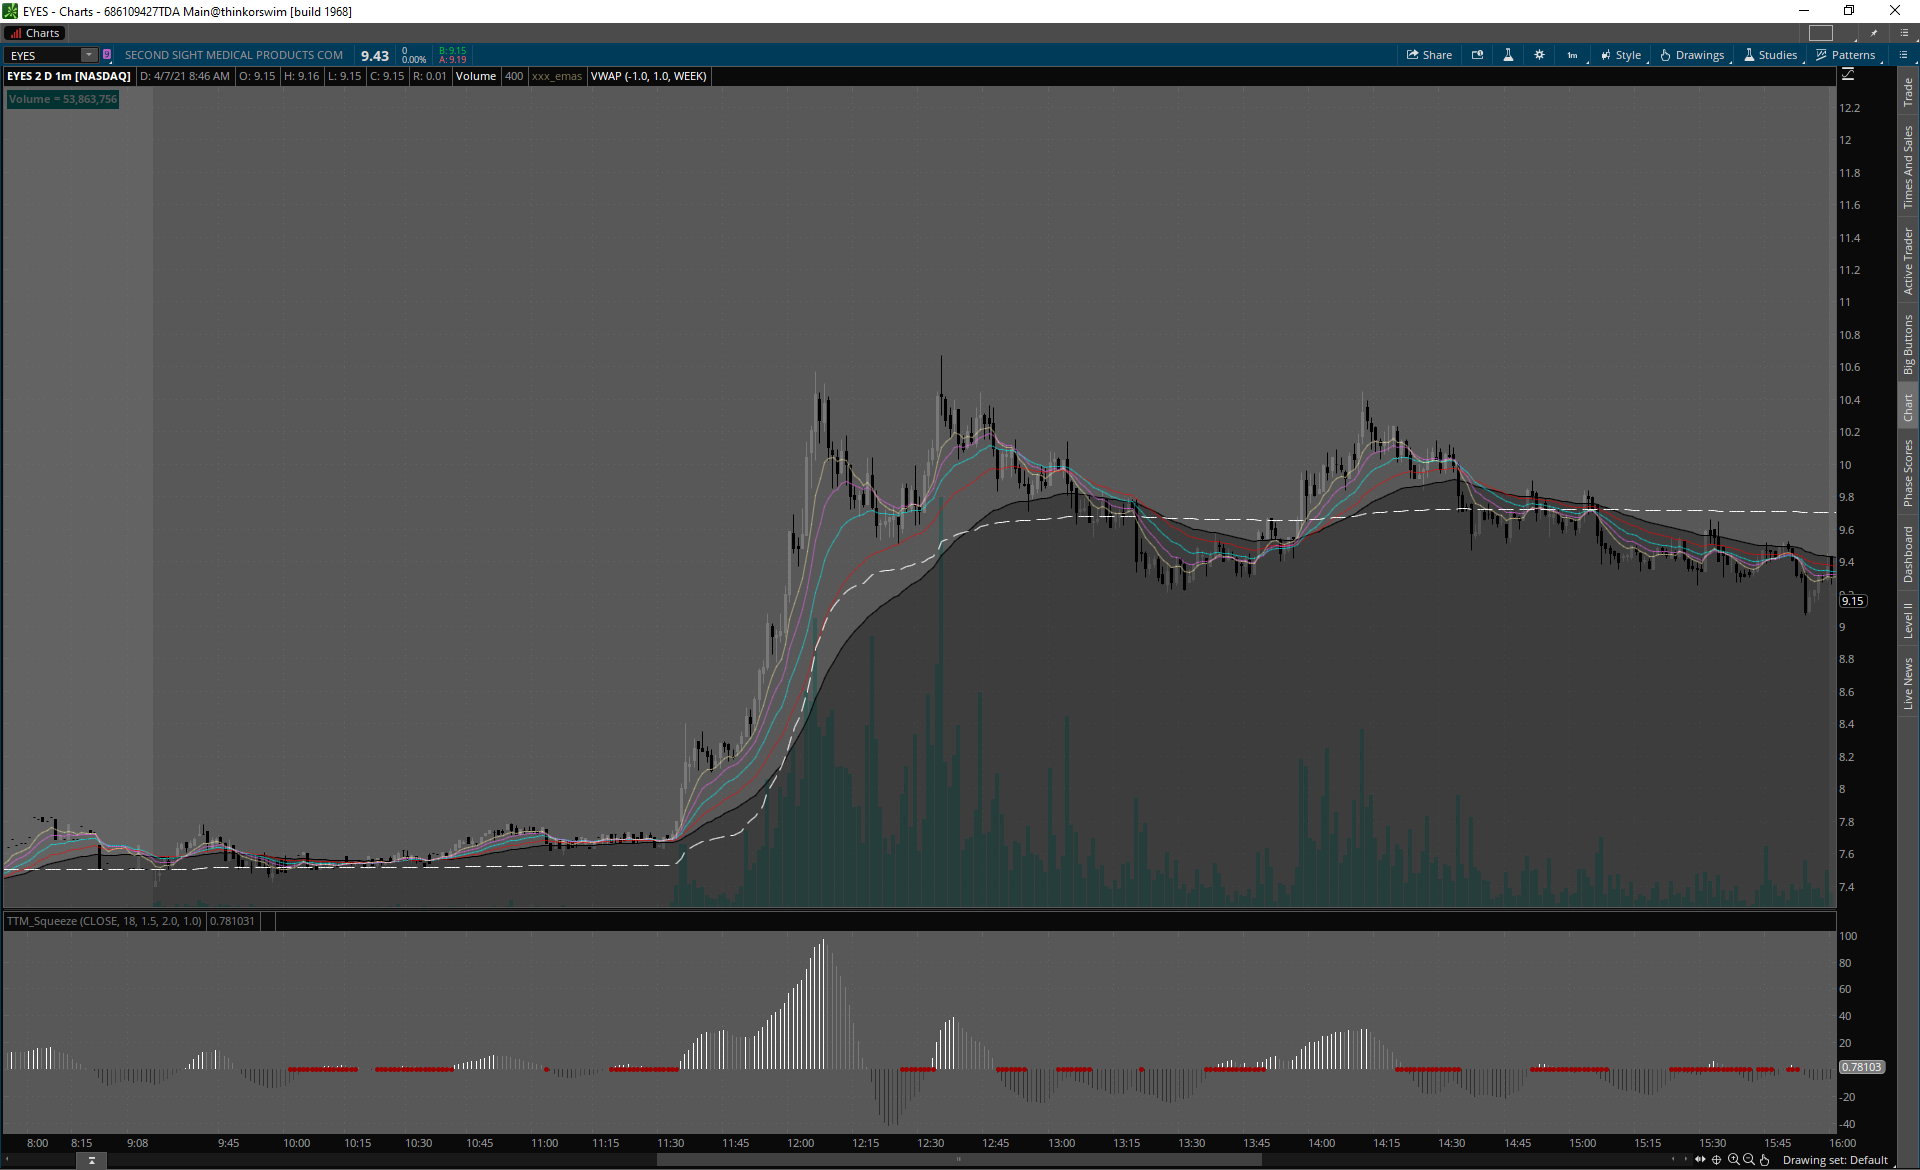Open the 1m timeframe dropdown
This screenshot has width=1920, height=1170.
click(1573, 55)
